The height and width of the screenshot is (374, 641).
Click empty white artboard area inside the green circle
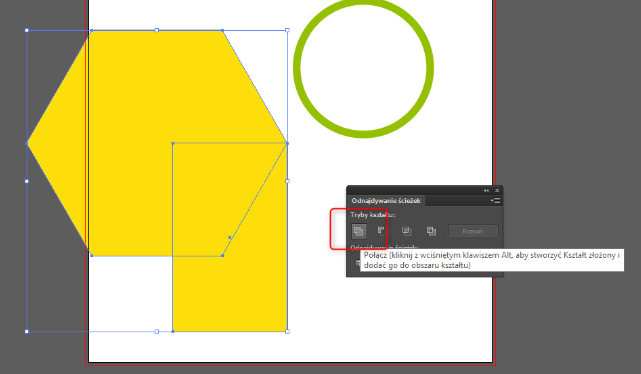pyautogui.click(x=363, y=68)
